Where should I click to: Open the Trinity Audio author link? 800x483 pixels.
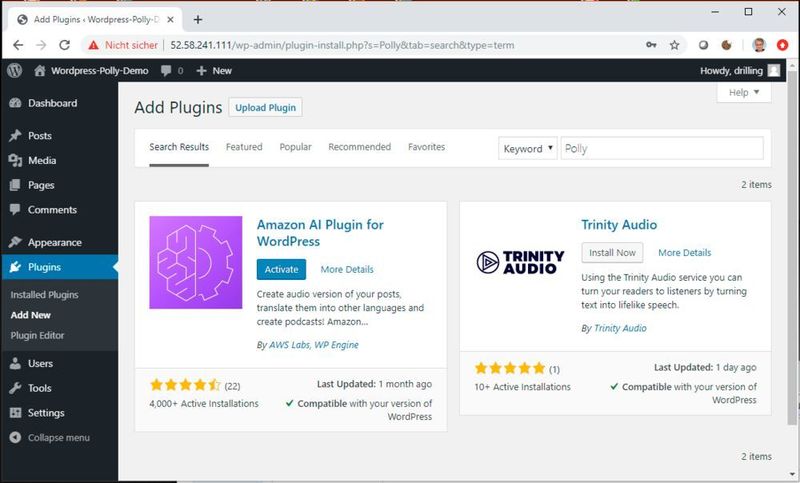(x=620, y=328)
